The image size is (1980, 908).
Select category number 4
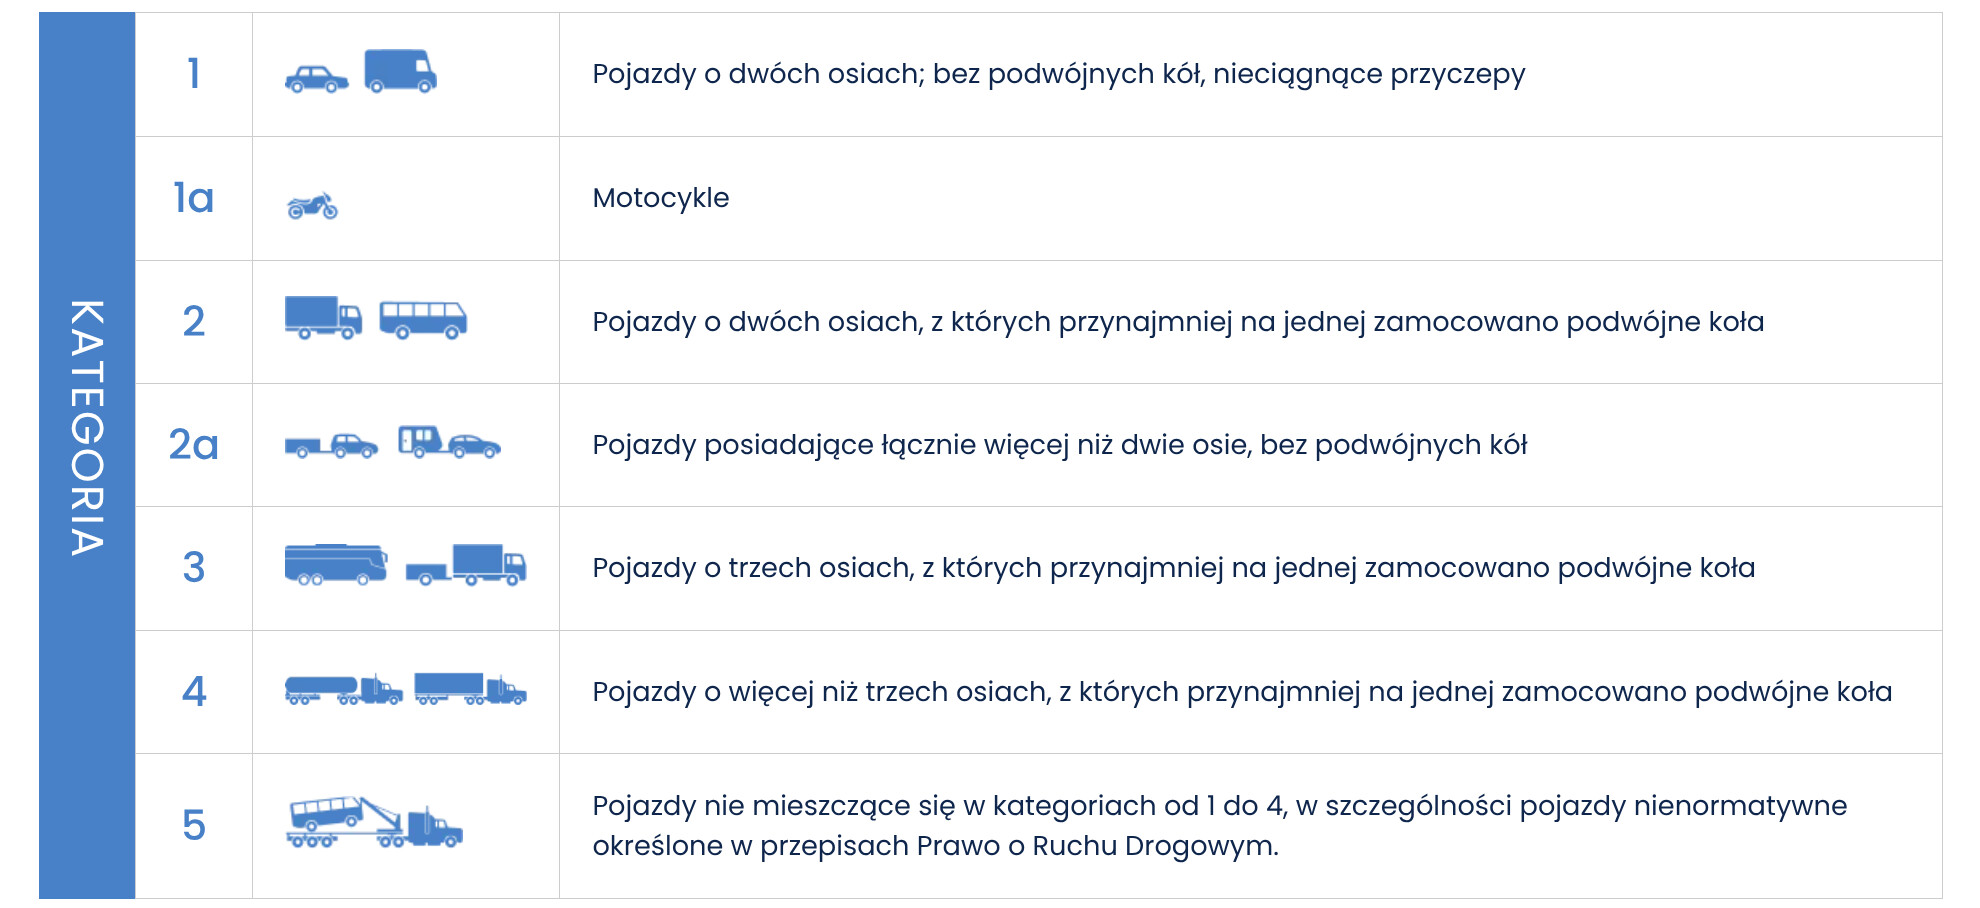[x=193, y=691]
